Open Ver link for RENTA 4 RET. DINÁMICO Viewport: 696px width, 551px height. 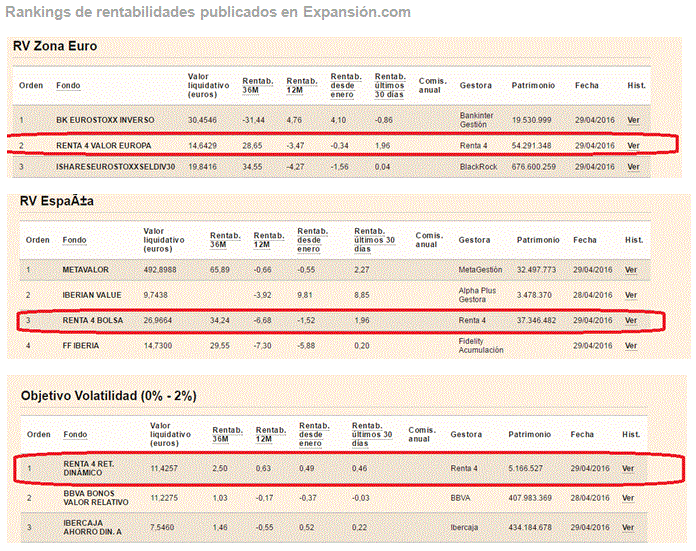(x=628, y=468)
